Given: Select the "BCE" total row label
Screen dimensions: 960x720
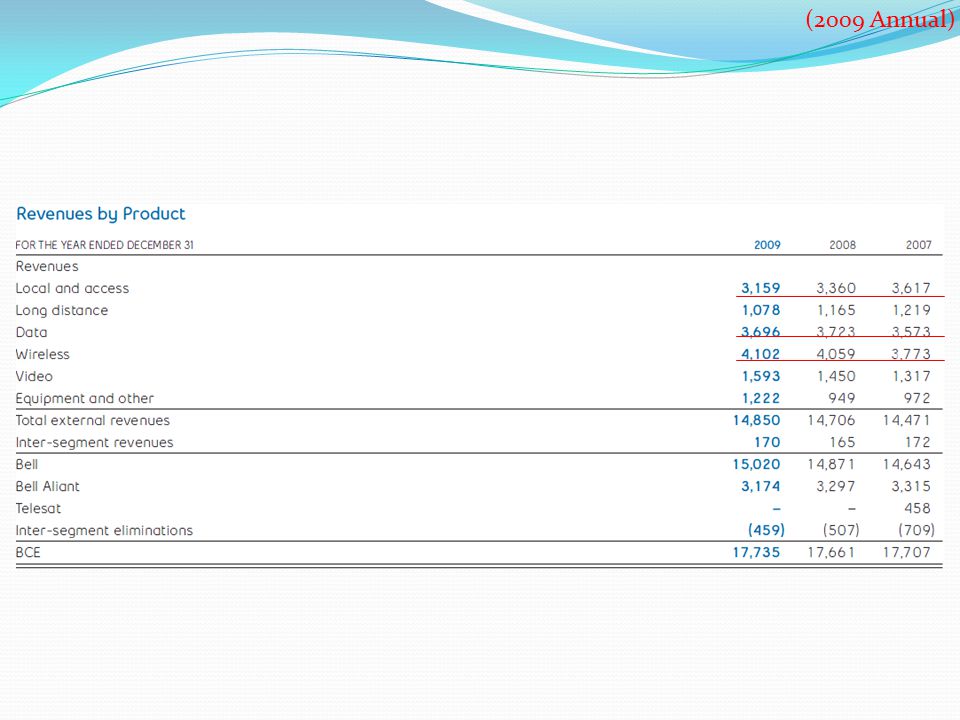Looking at the screenshot, I should pos(28,553).
